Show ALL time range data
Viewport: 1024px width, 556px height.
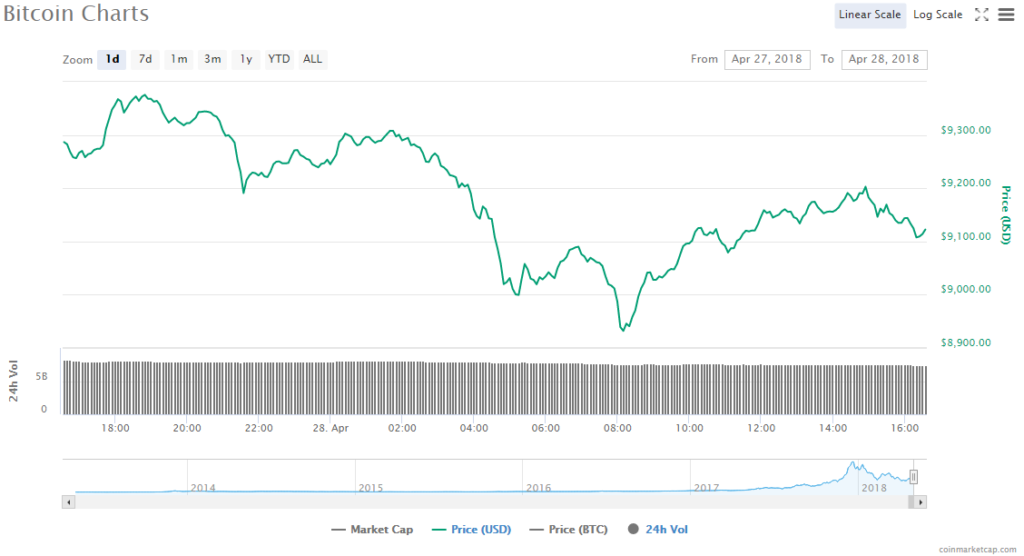pos(313,59)
